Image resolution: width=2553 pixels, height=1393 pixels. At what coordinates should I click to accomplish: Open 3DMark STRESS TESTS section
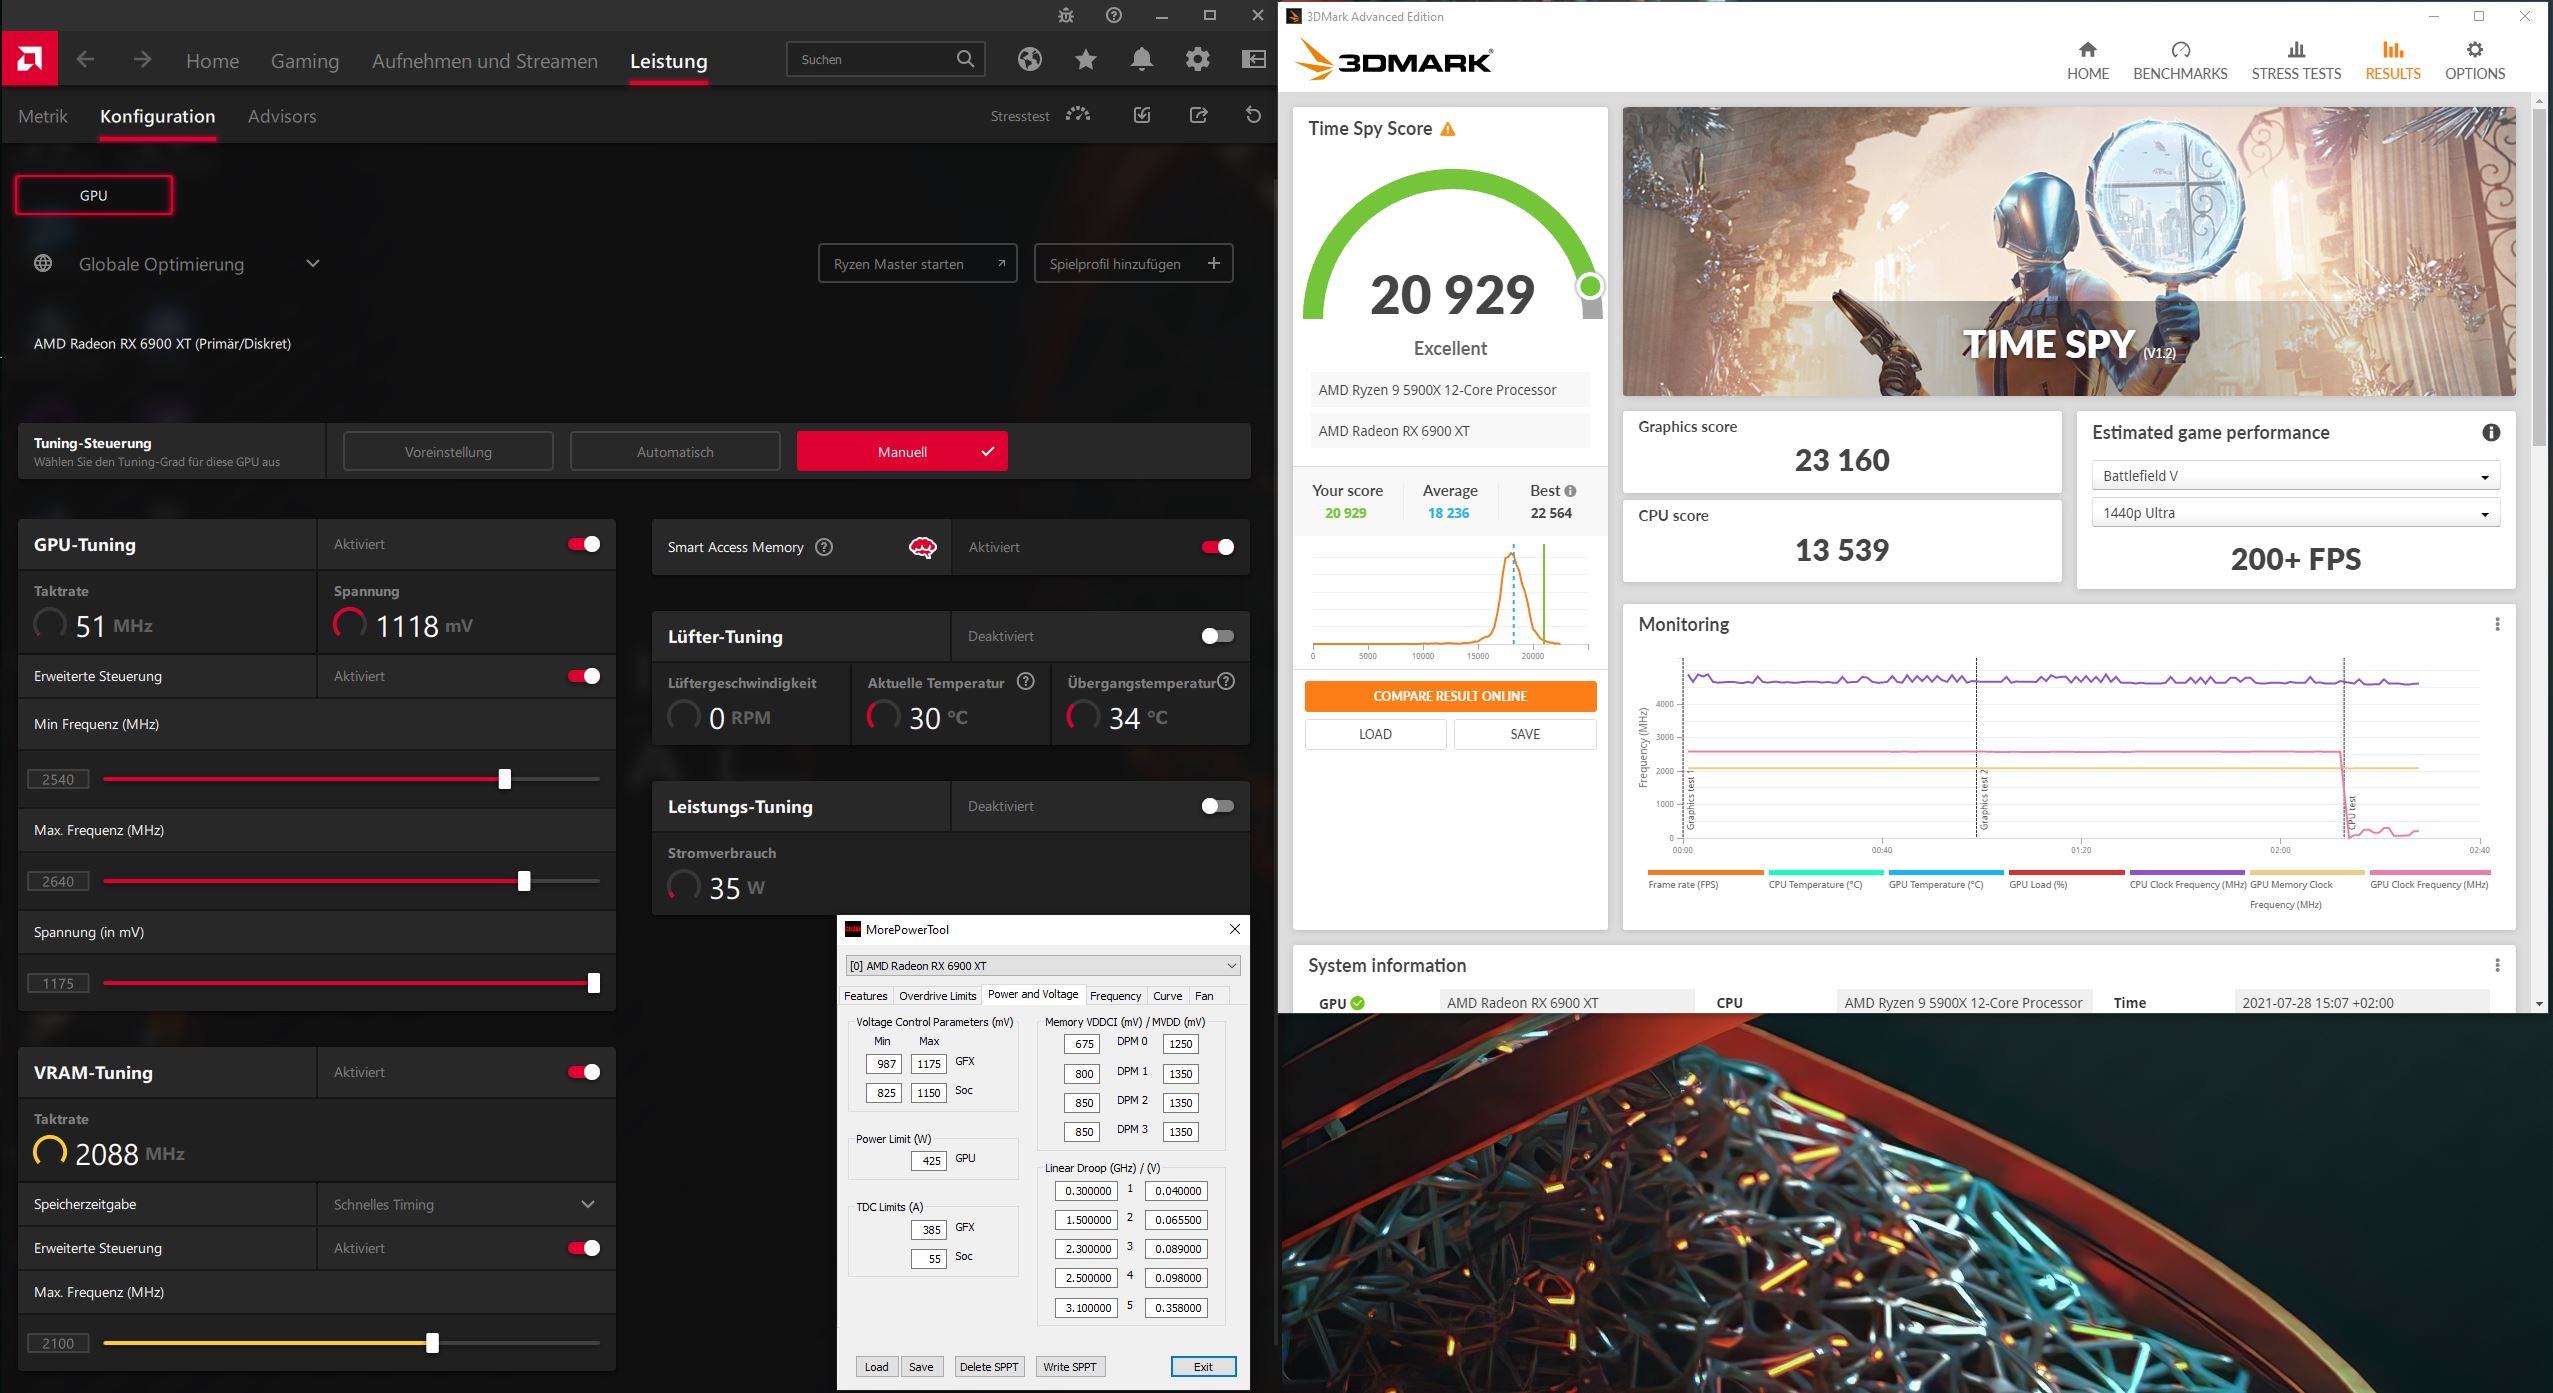(x=2296, y=61)
